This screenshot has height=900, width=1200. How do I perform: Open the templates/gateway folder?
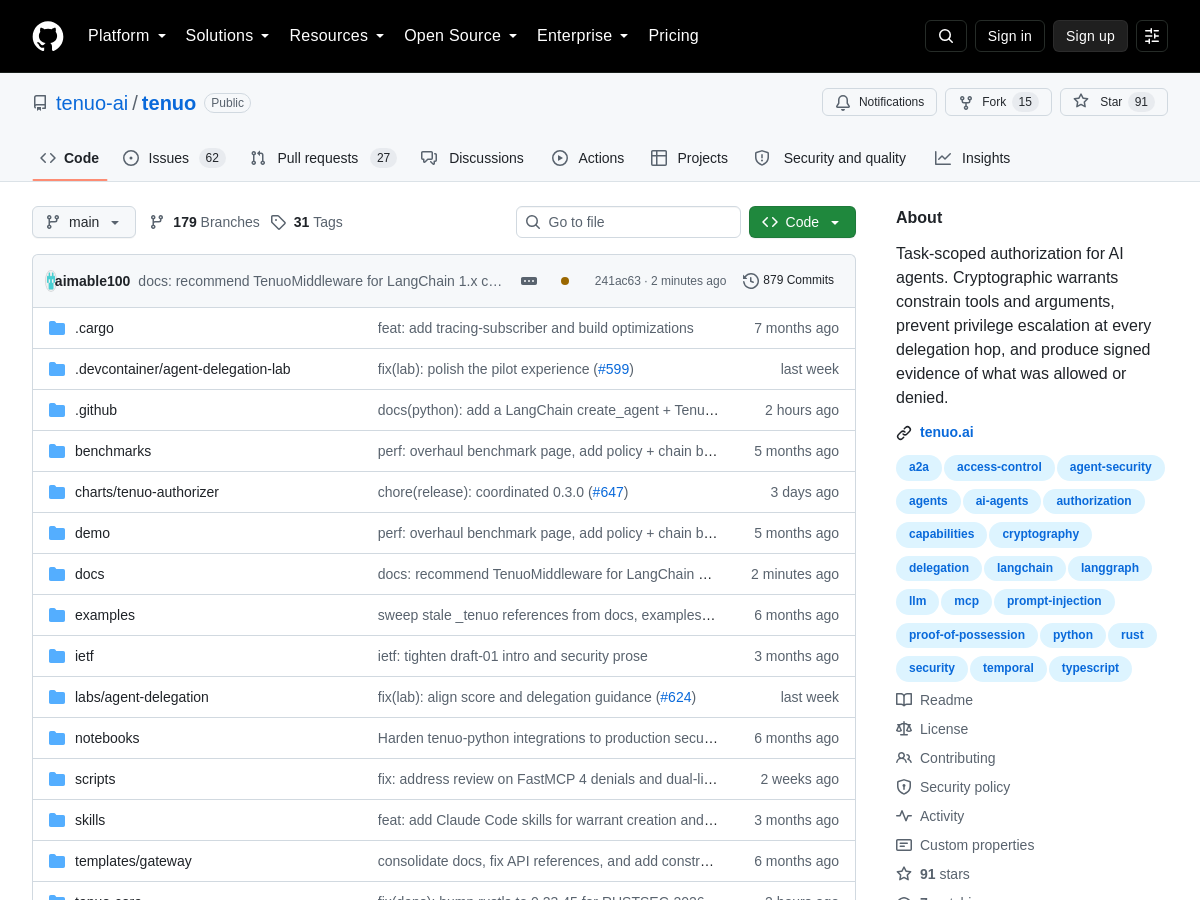[x=133, y=861]
